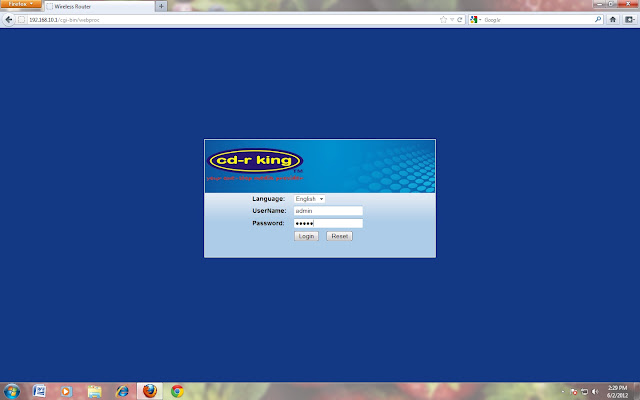
Task: Click the UserName field containing admin
Action: (x=328, y=211)
